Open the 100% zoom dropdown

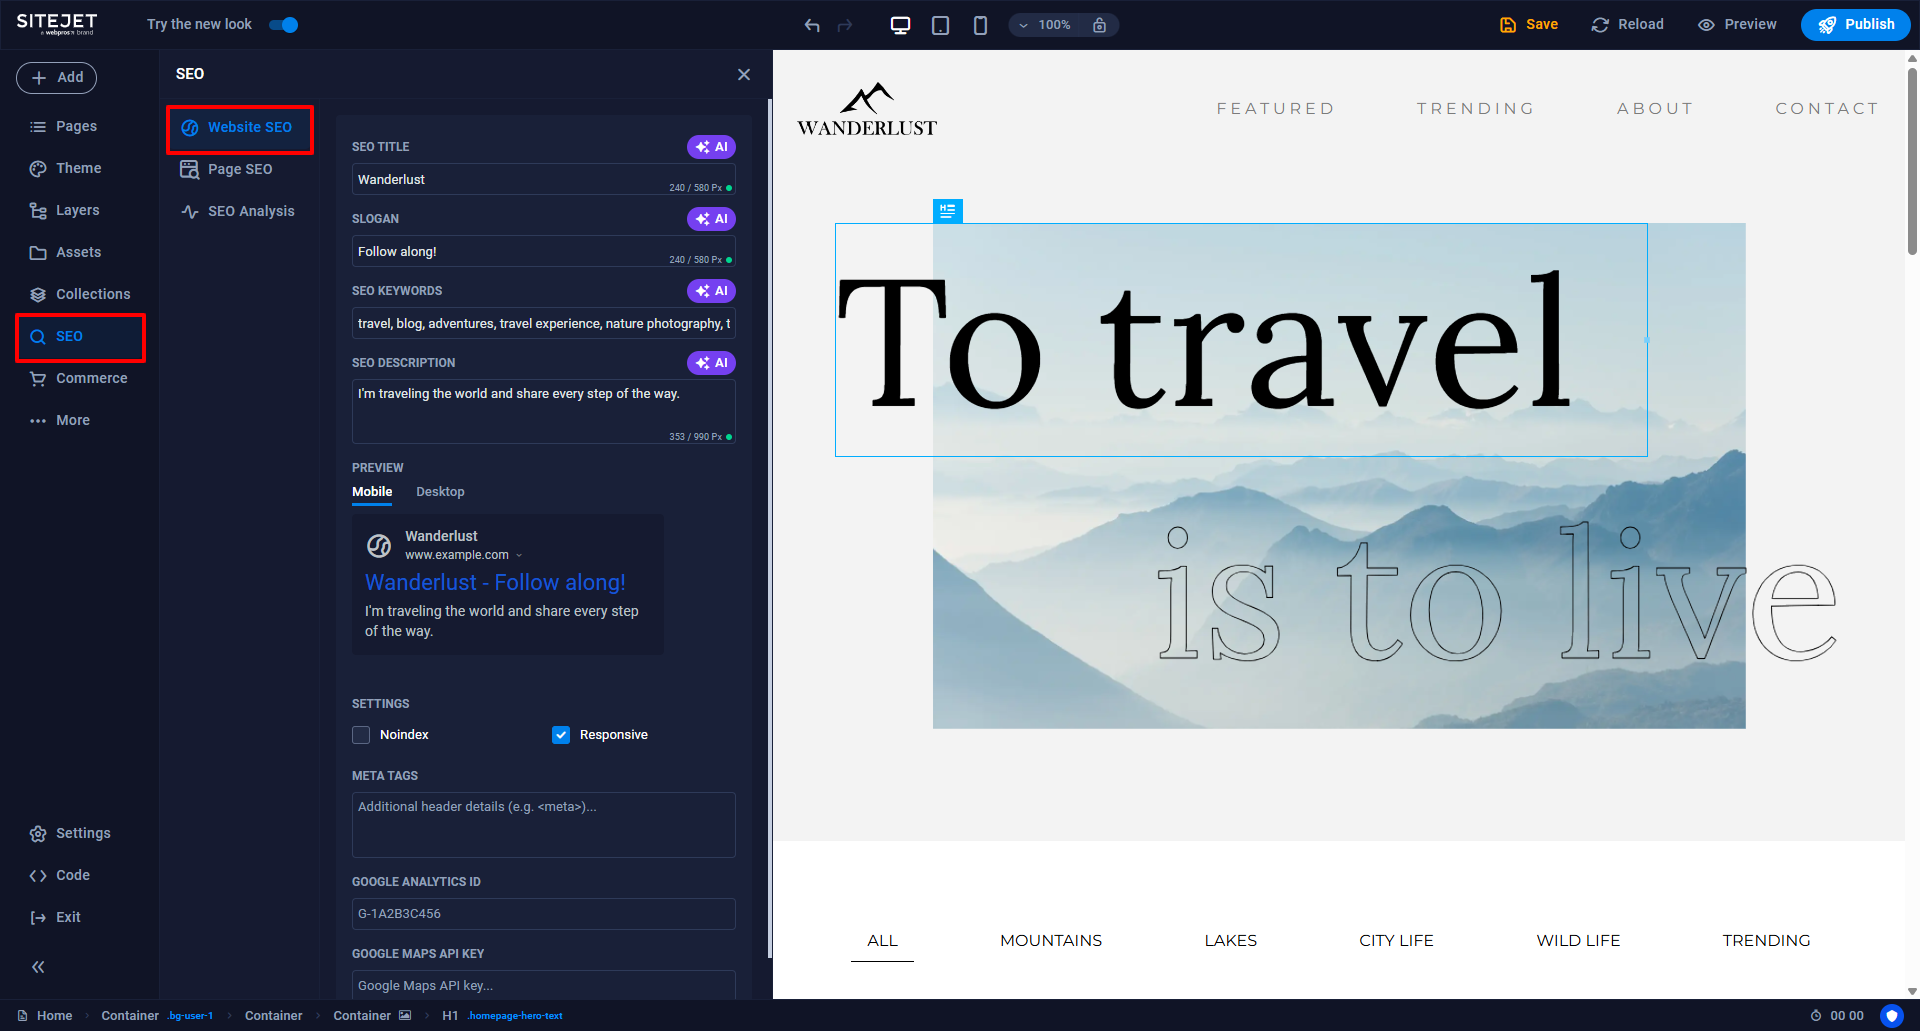click(1045, 25)
